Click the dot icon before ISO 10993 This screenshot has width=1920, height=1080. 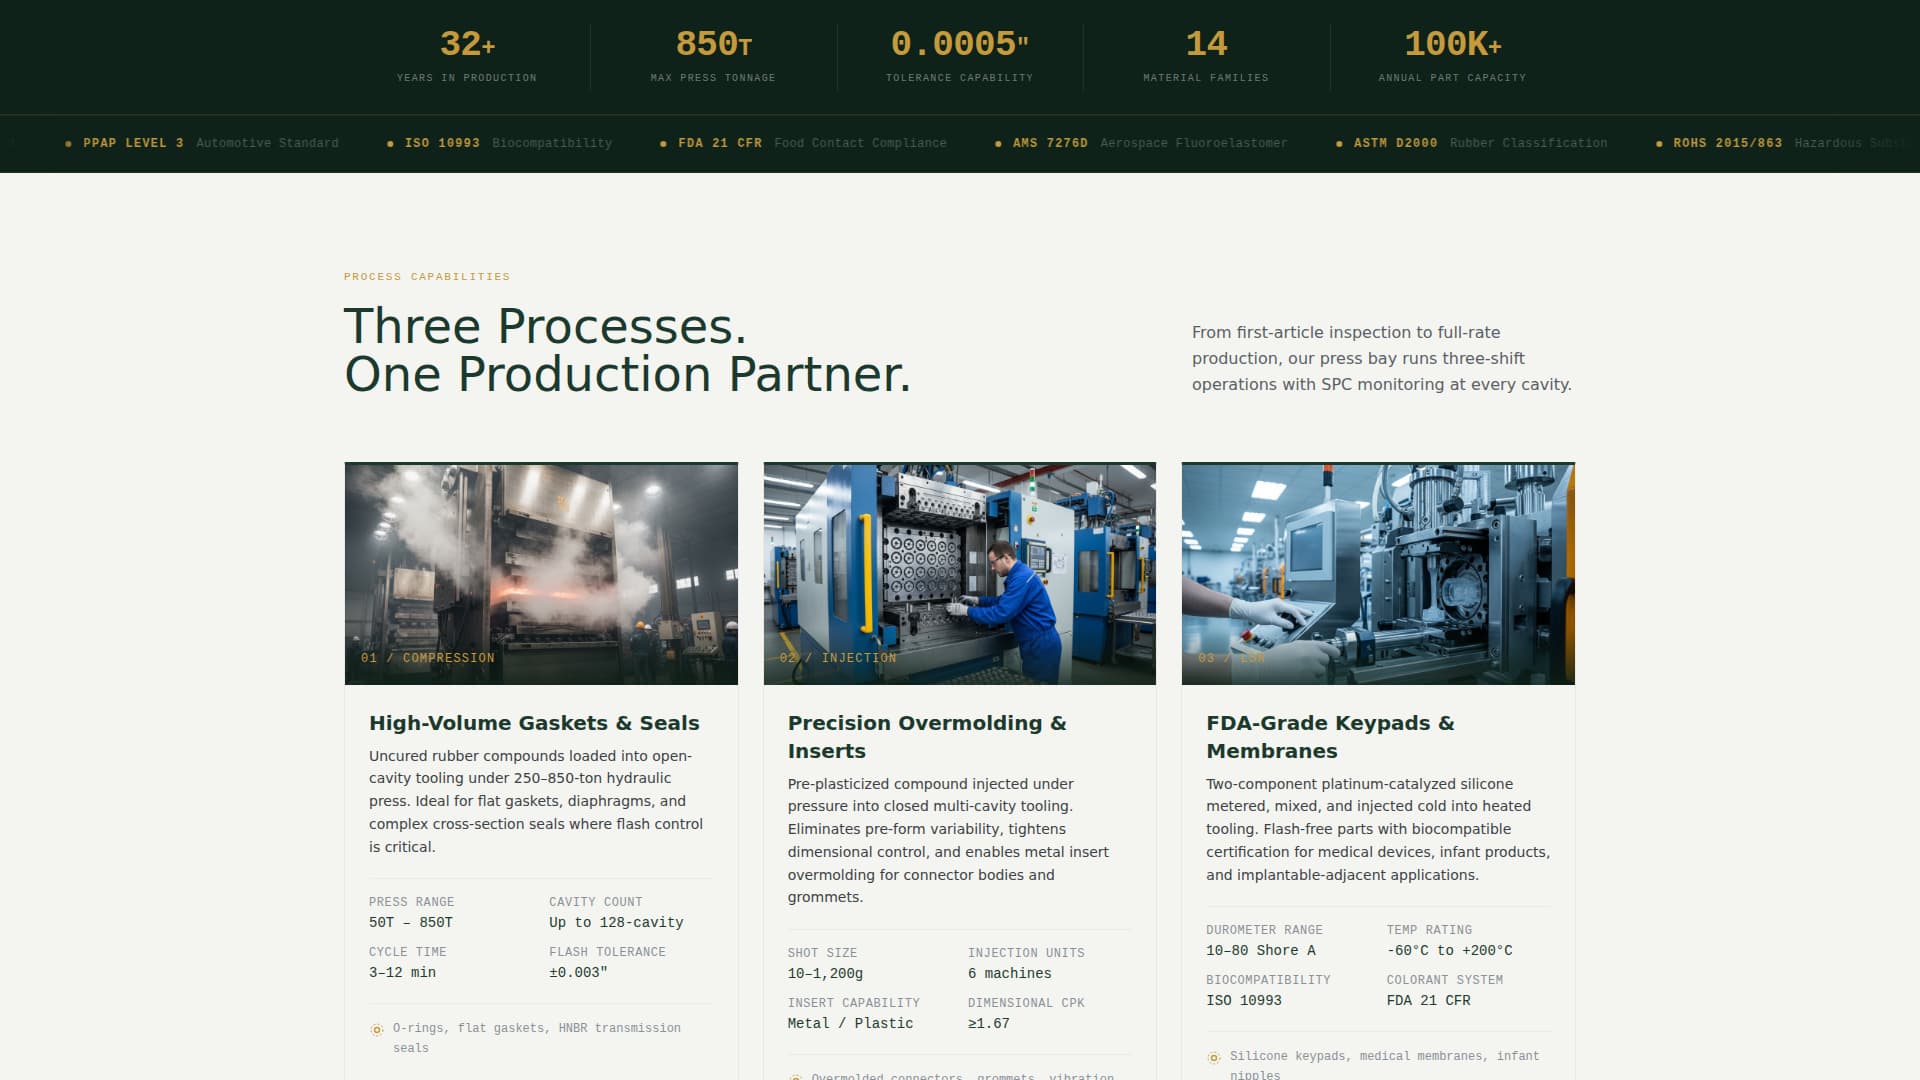389,143
